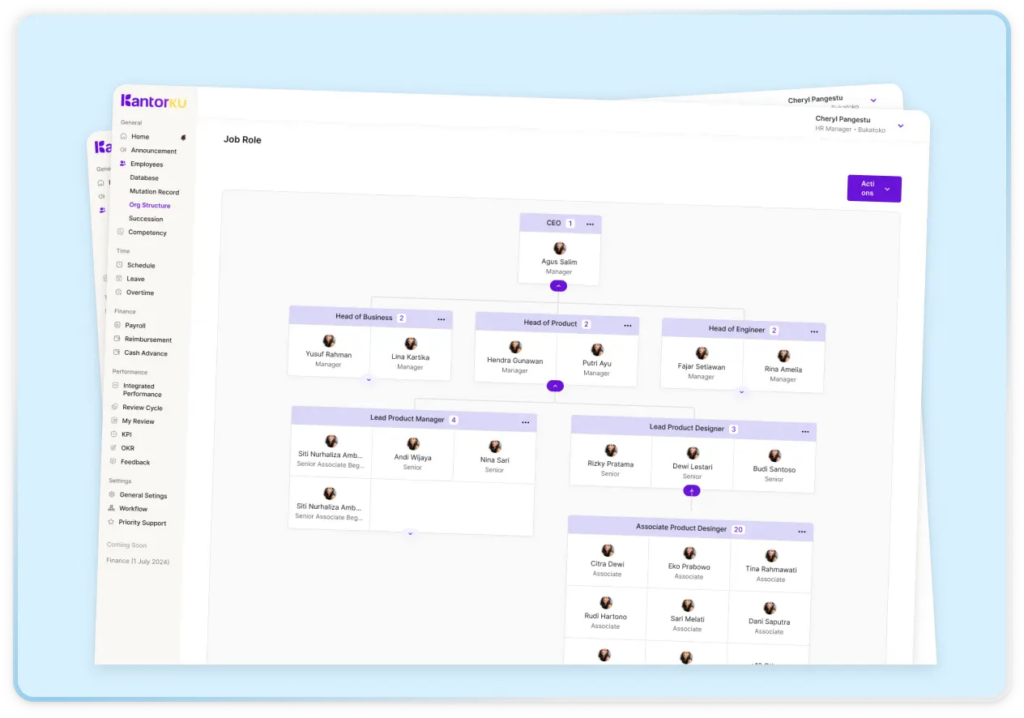Click the Home icon in the sidebar
The height and width of the screenshot is (718, 1024).
click(x=123, y=136)
